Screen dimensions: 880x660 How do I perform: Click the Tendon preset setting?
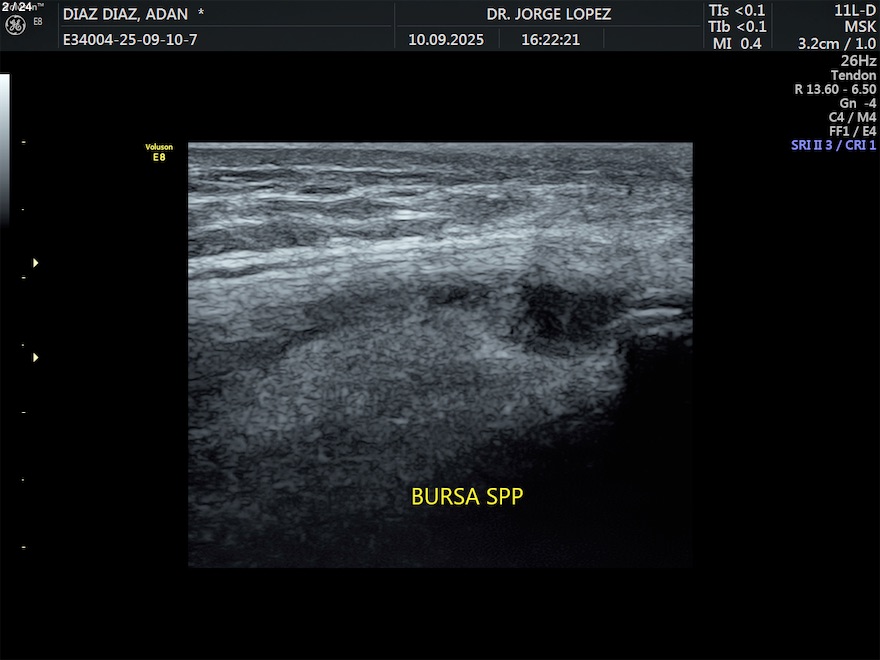coord(853,75)
